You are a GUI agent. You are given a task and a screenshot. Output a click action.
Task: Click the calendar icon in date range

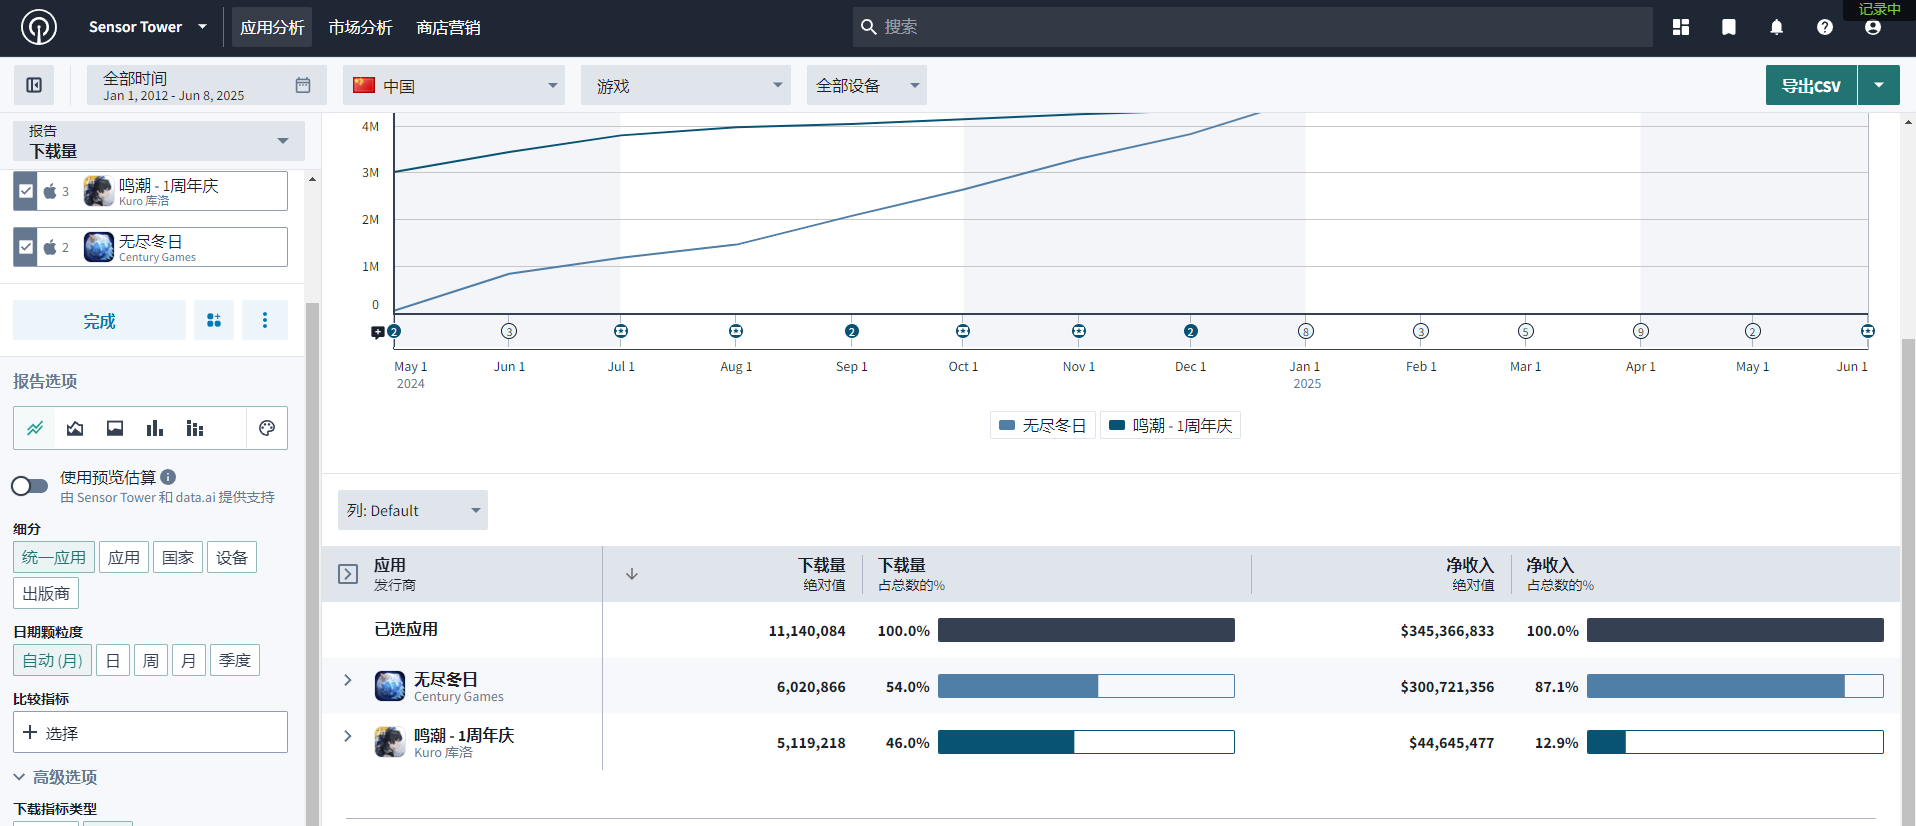click(x=303, y=85)
